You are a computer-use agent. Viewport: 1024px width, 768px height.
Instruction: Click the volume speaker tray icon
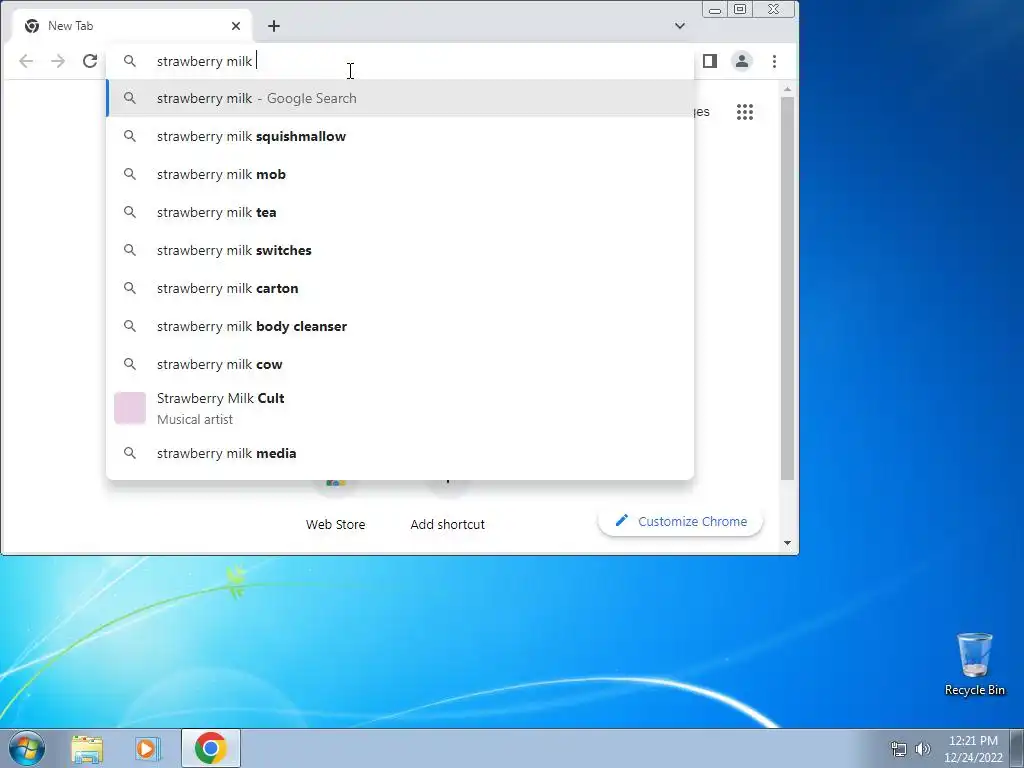click(x=923, y=749)
